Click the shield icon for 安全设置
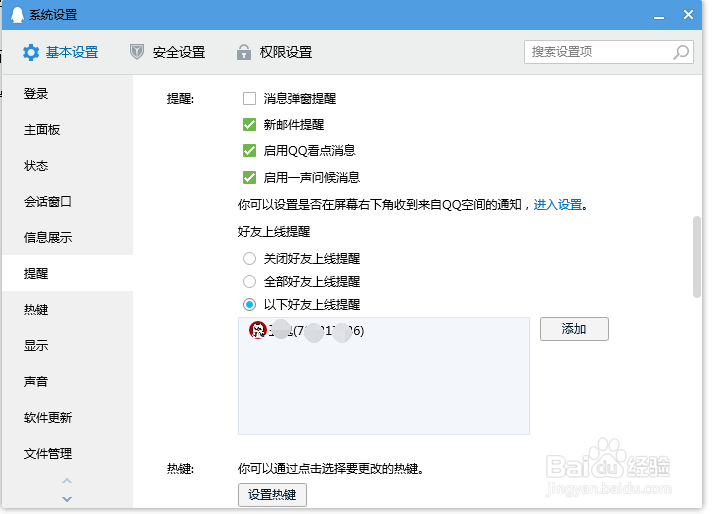 [137, 52]
